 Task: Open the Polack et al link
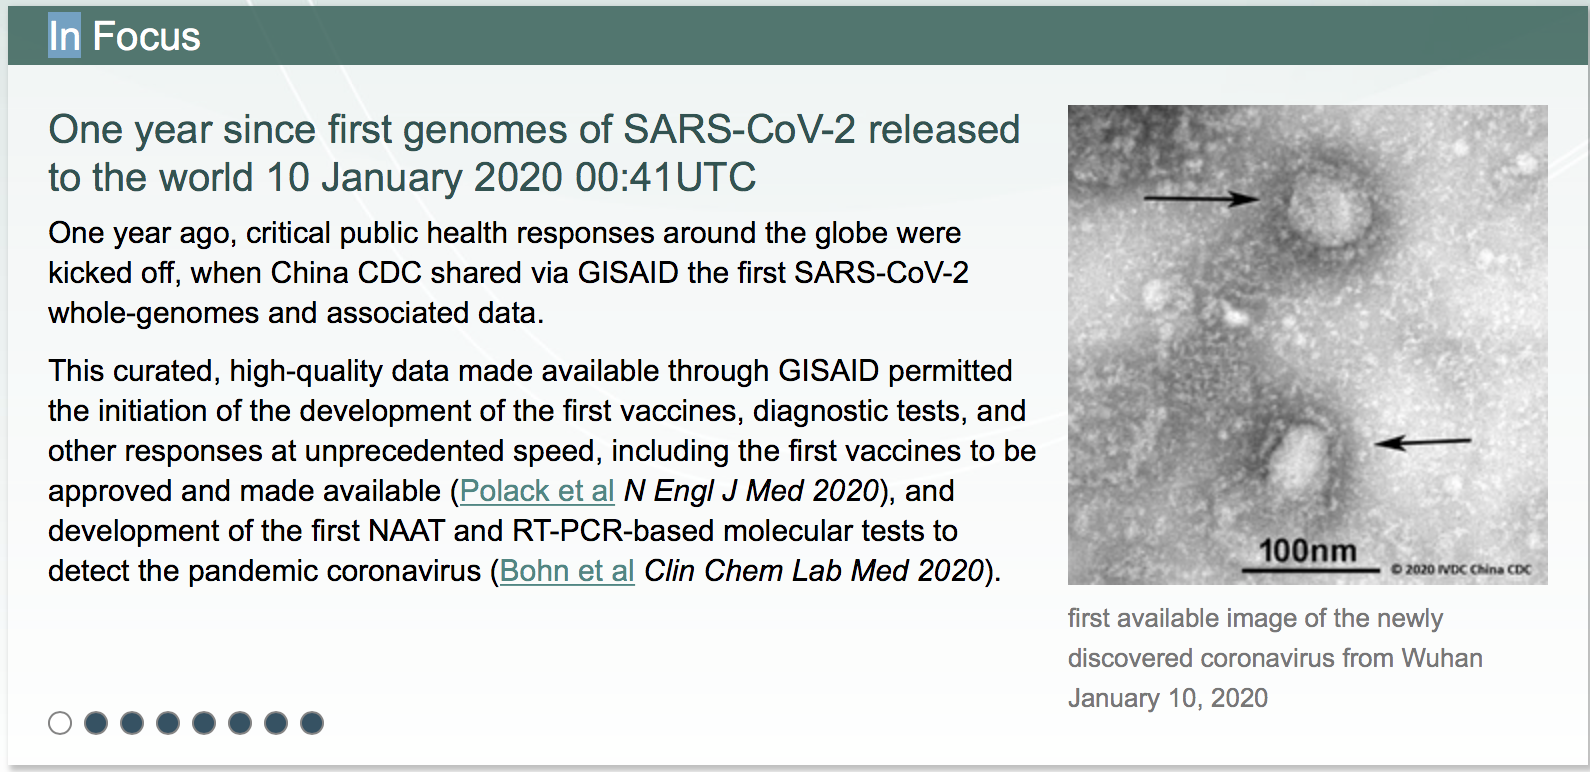[x=537, y=491]
